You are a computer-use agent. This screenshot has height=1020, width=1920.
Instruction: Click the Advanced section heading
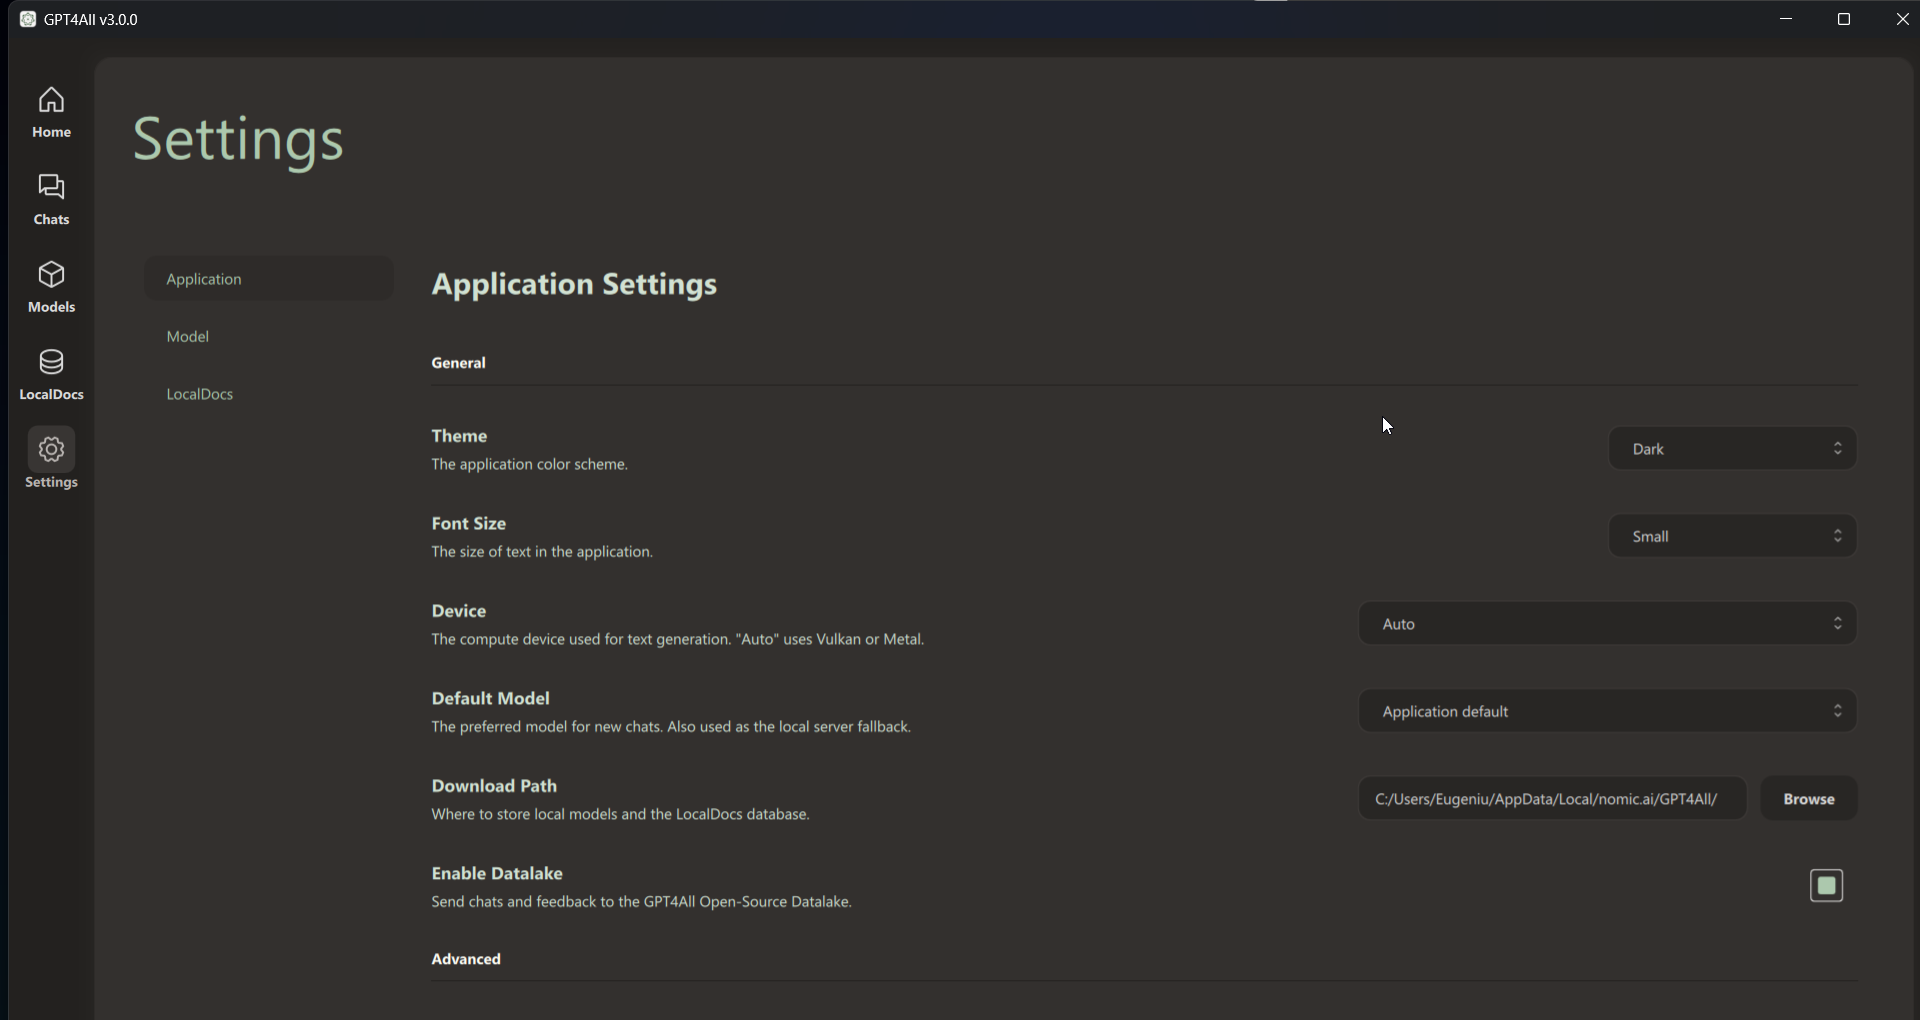coord(466,959)
